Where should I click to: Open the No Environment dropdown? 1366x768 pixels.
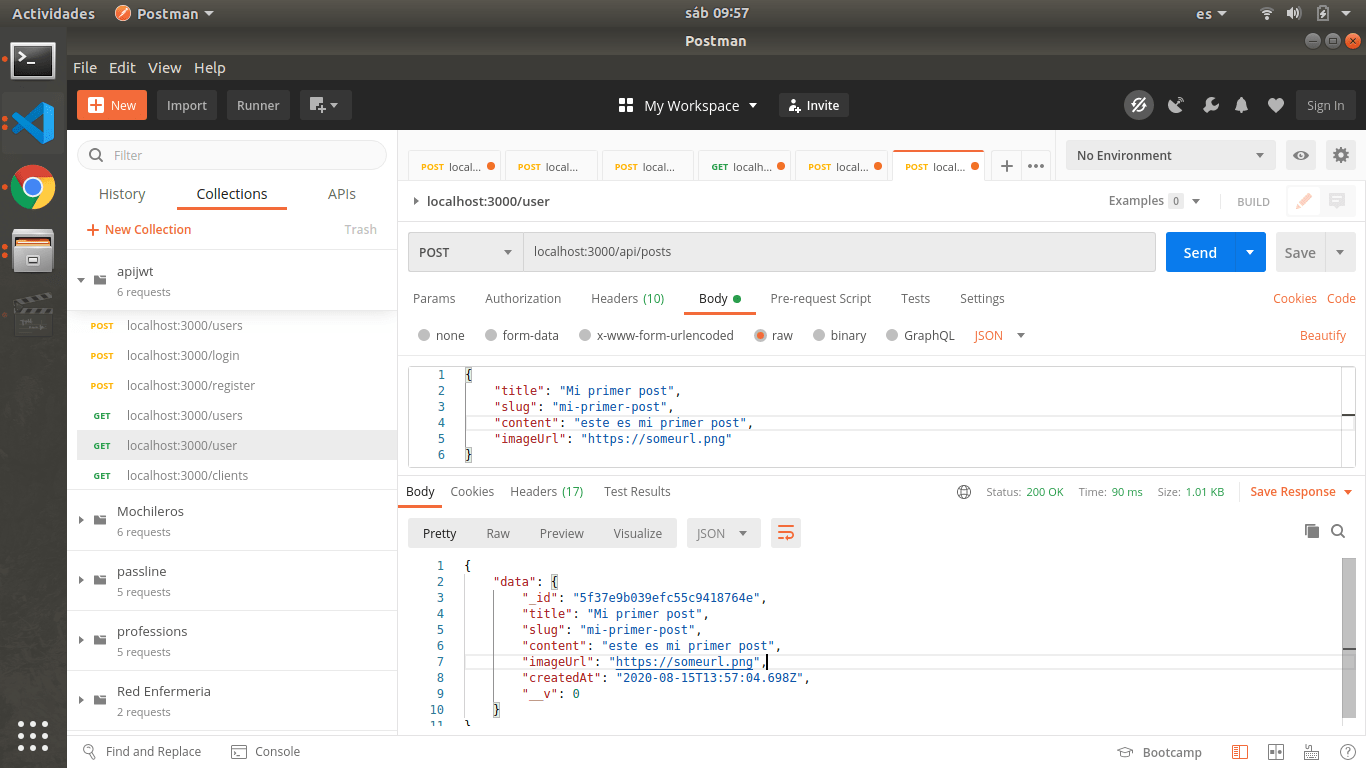point(1170,155)
